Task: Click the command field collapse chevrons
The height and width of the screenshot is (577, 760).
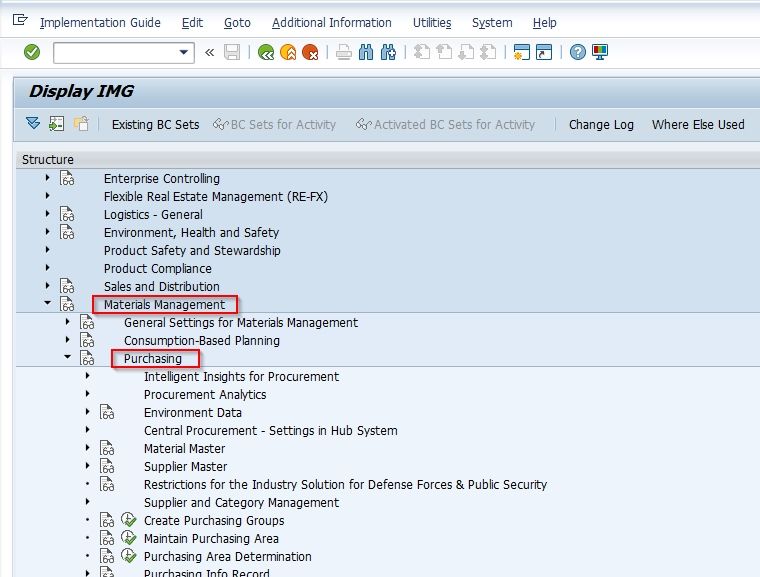Action: tap(209, 52)
